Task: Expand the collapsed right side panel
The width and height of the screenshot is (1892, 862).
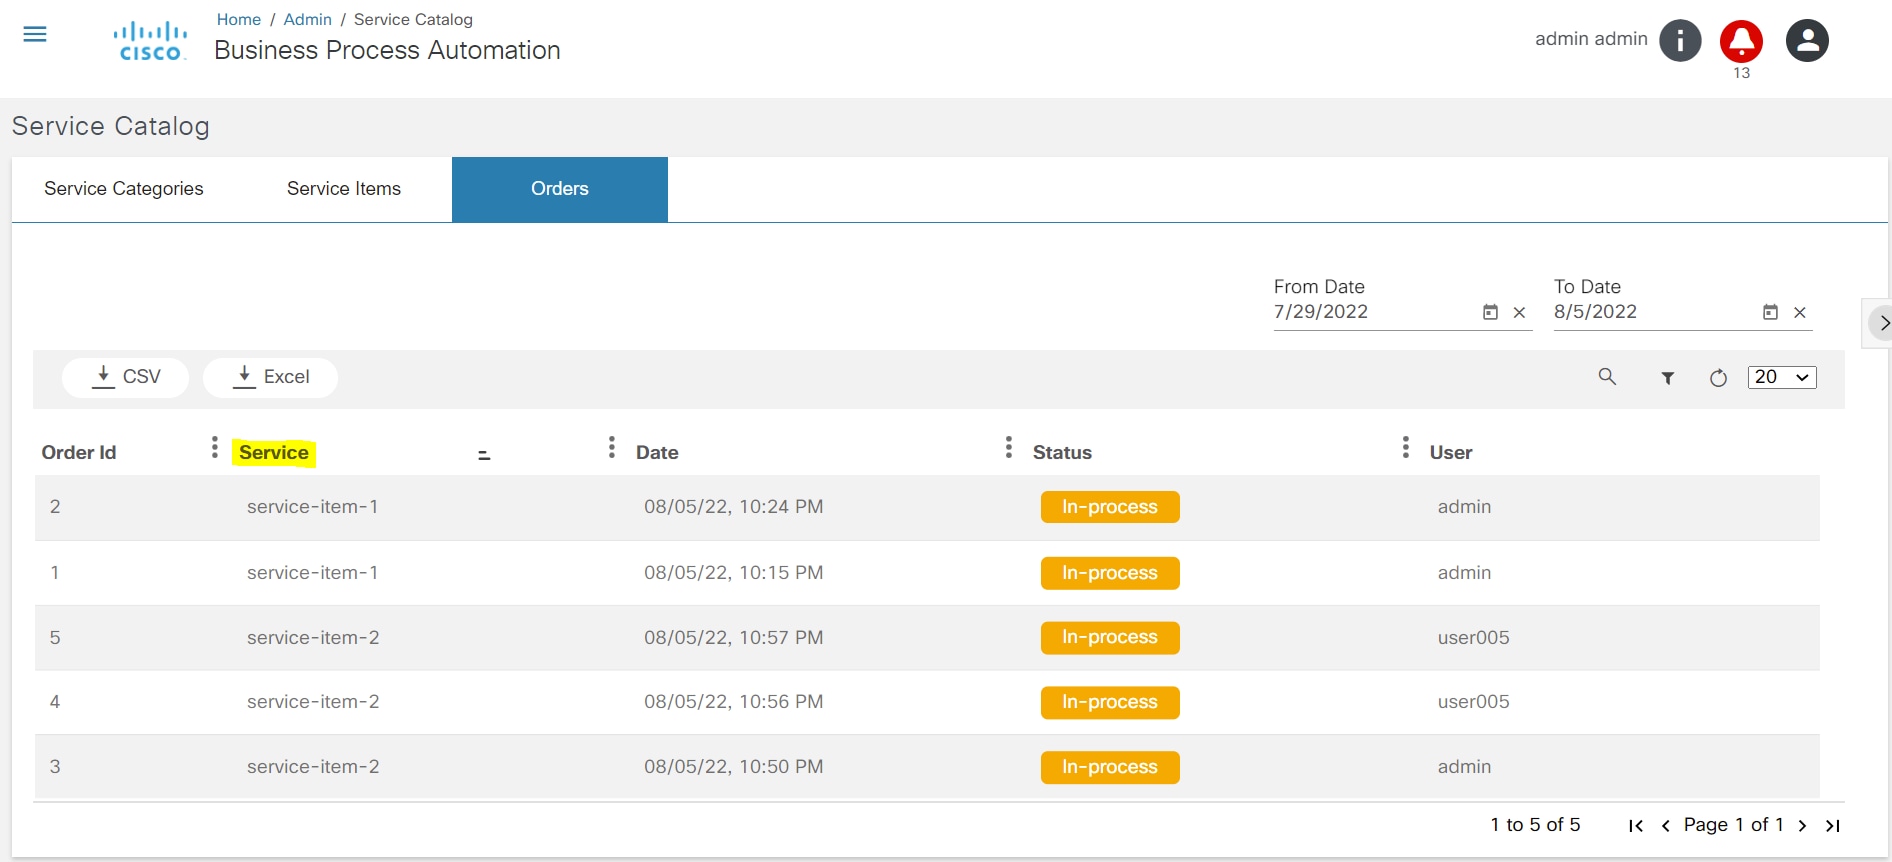Action: click(x=1882, y=323)
